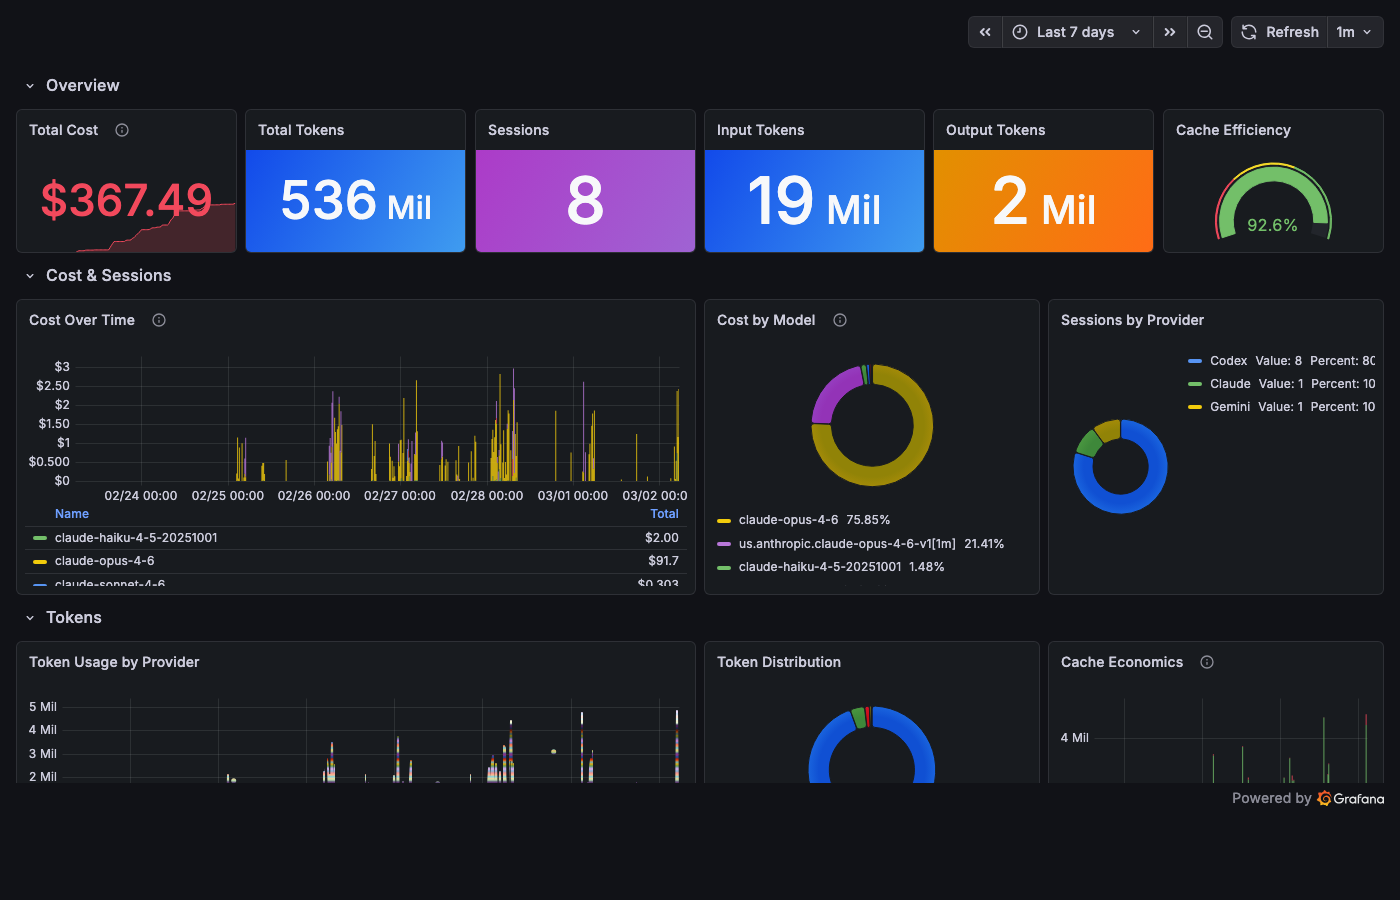The height and width of the screenshot is (900, 1400).
Task: Open the Cost Over Time description icon
Action: click(159, 320)
